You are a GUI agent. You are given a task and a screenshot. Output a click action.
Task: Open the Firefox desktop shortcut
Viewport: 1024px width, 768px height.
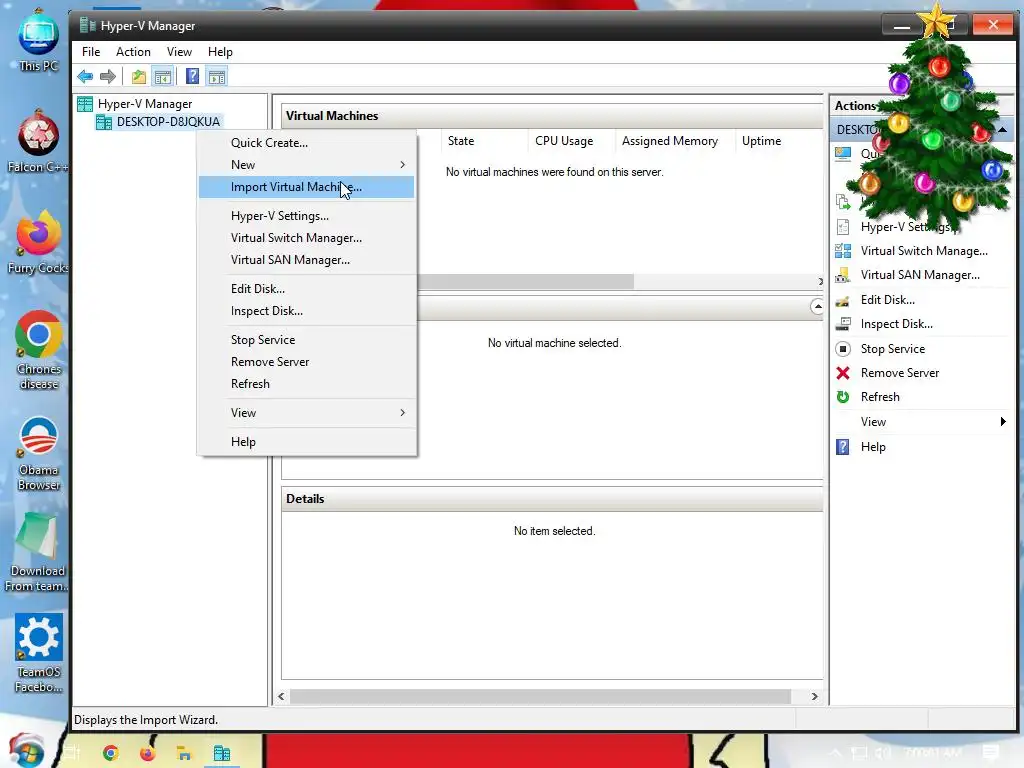tap(38, 243)
